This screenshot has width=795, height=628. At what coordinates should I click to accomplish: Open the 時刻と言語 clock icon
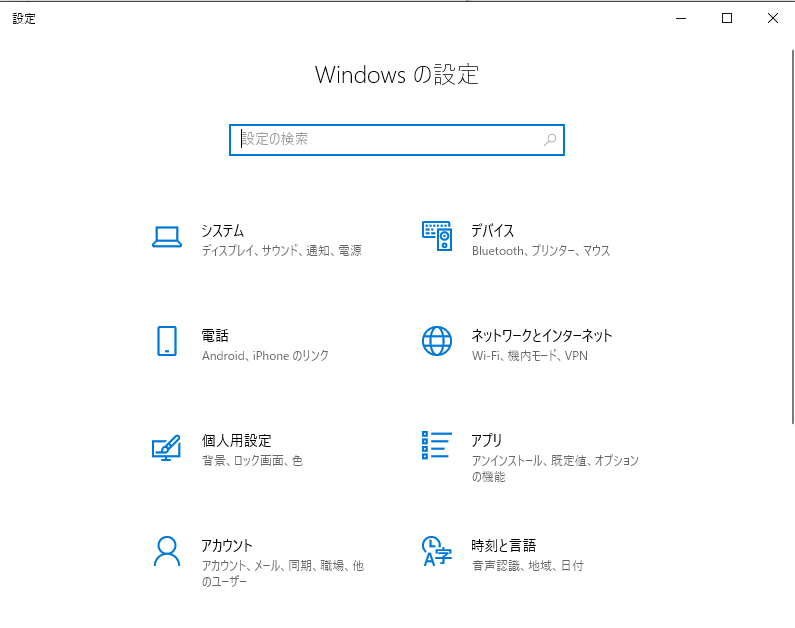coord(437,551)
